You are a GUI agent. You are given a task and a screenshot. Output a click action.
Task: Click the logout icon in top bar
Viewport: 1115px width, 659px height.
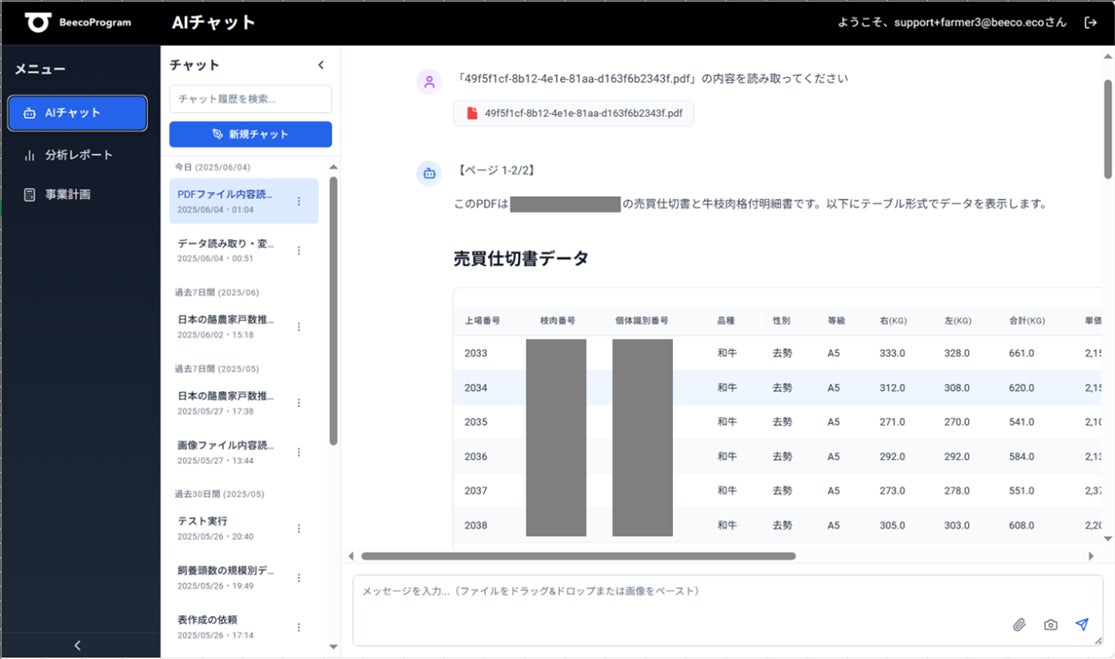tap(1090, 23)
